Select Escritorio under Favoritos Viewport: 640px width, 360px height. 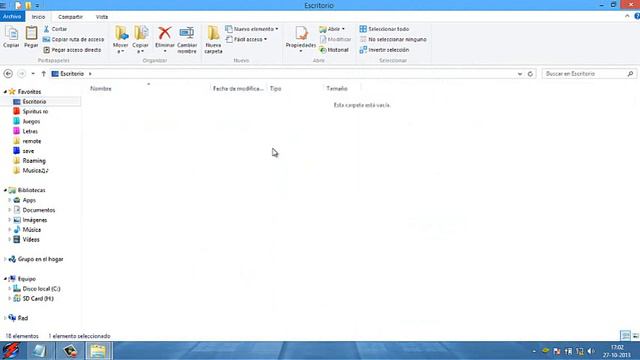coord(34,102)
